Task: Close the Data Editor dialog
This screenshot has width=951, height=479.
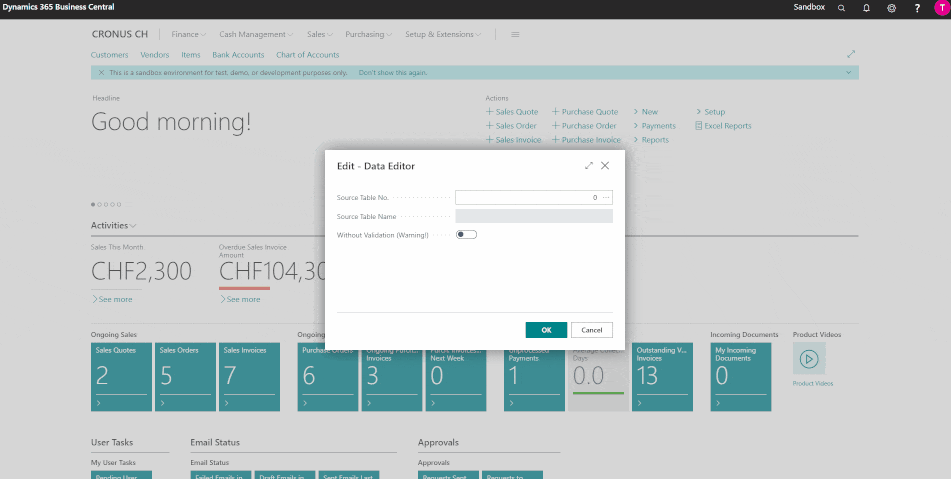Action: click(605, 166)
